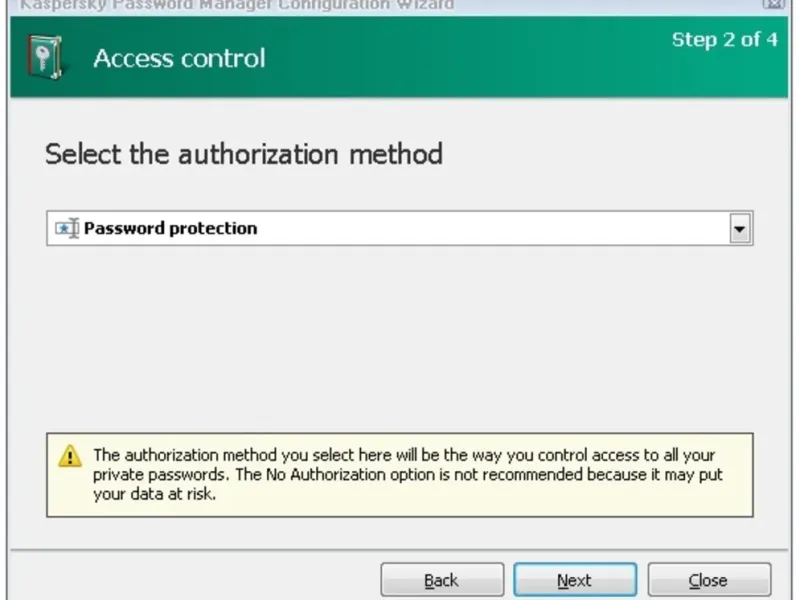
Task: Select the Password protection label text
Action: [170, 229]
